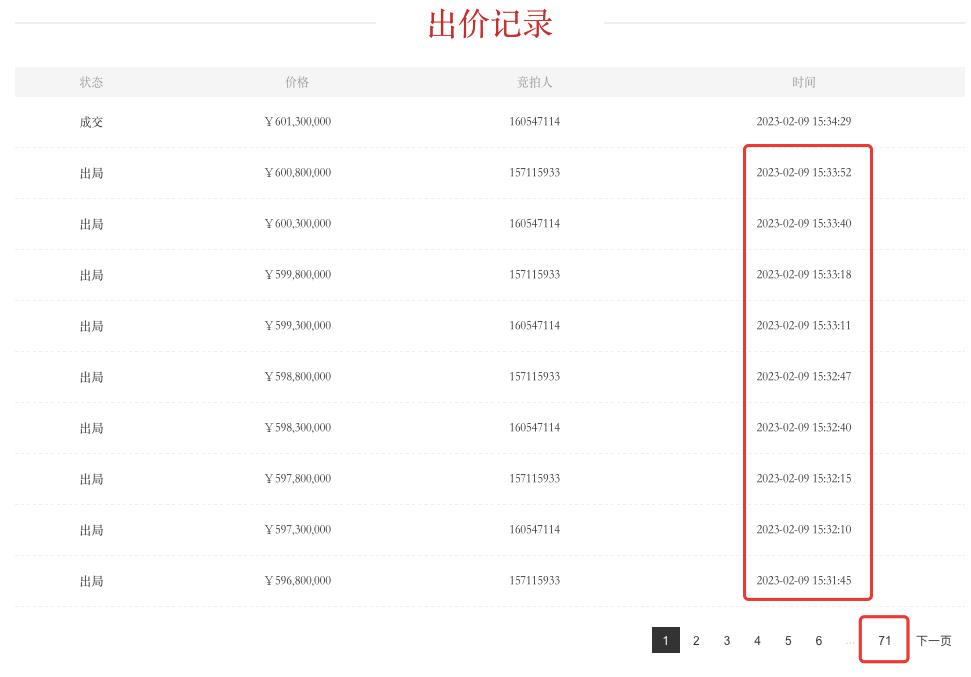
Task: Click the winning price Y601,300,000
Action: click(297, 121)
